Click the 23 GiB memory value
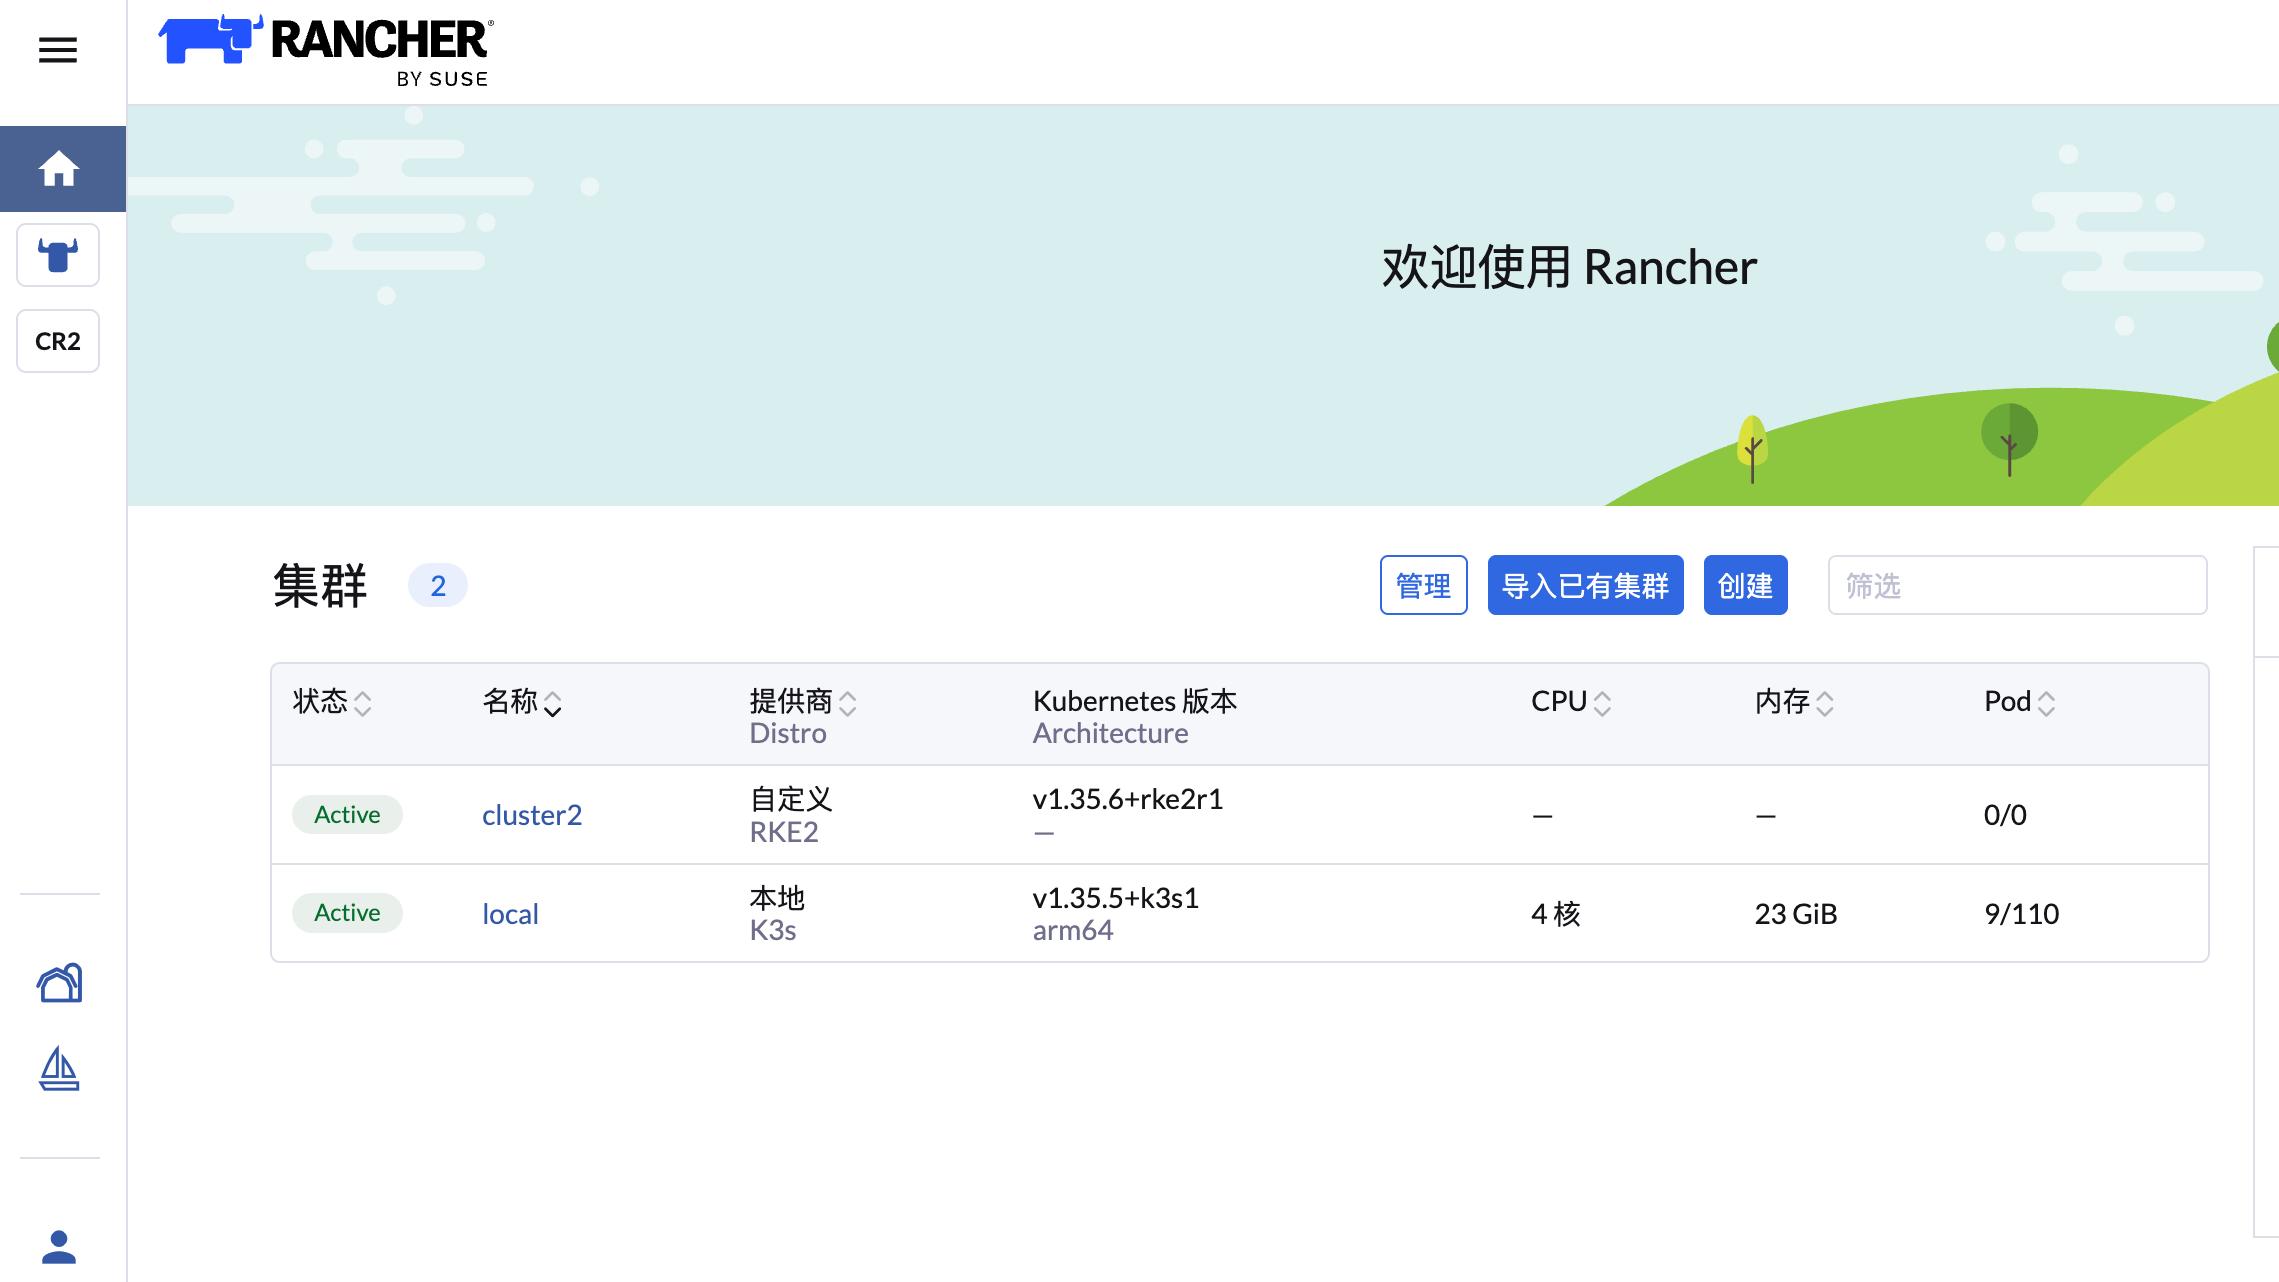This screenshot has width=2279, height=1282. [x=1796, y=914]
